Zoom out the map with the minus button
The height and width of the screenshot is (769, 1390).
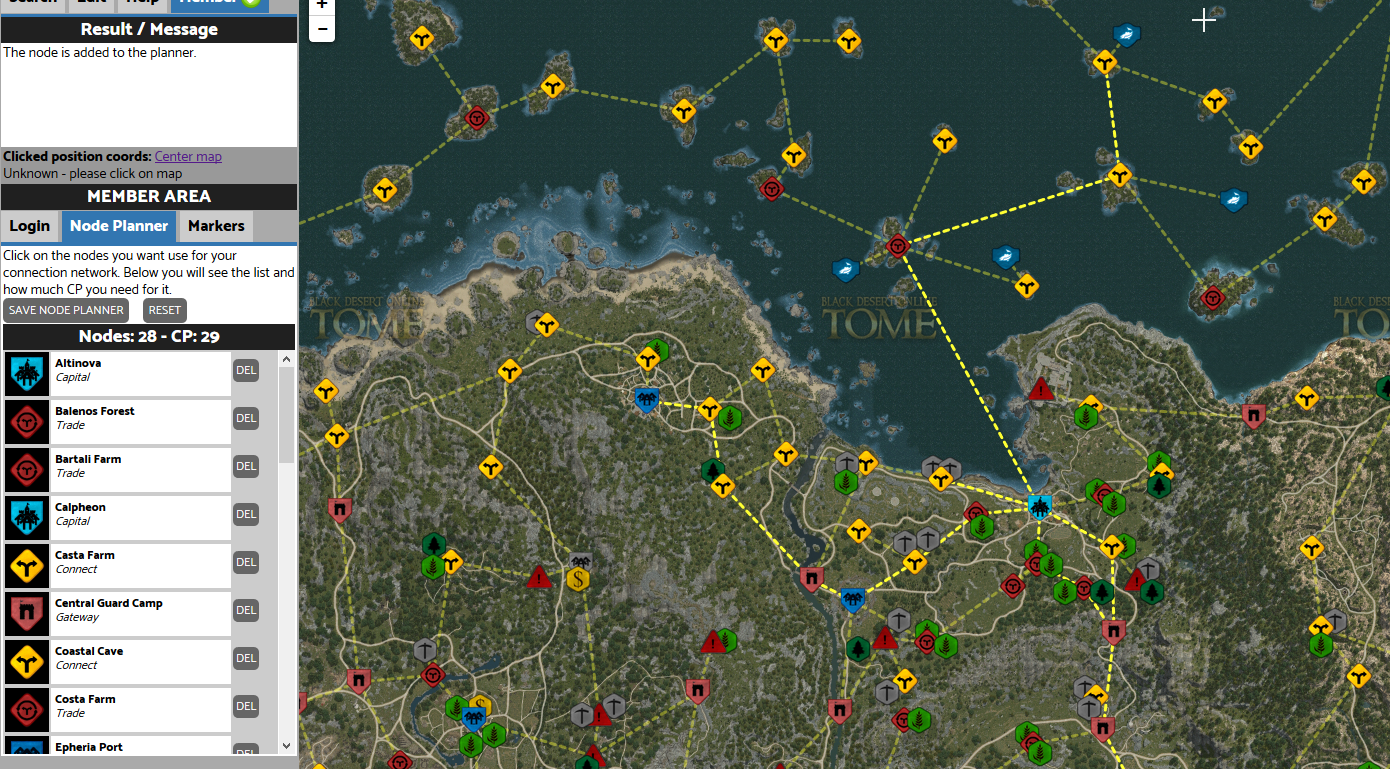click(321, 29)
